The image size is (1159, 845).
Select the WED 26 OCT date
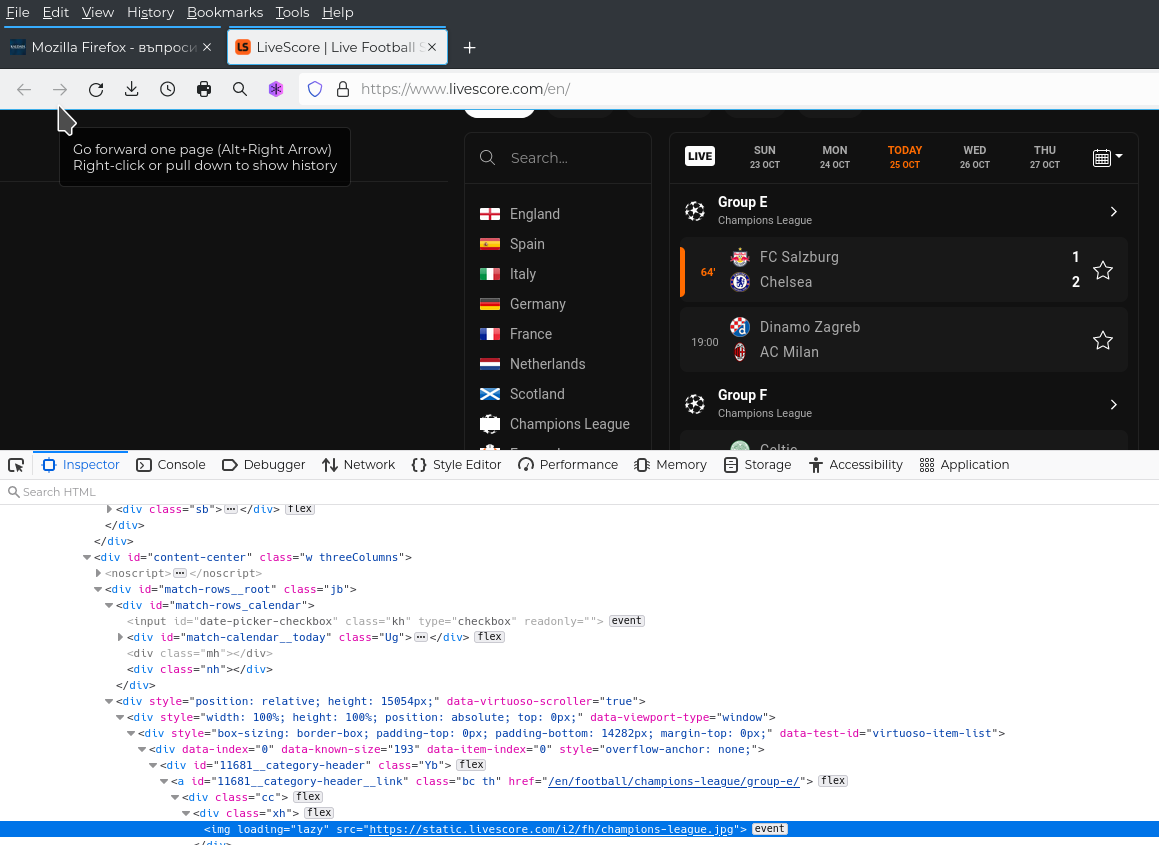coord(974,157)
